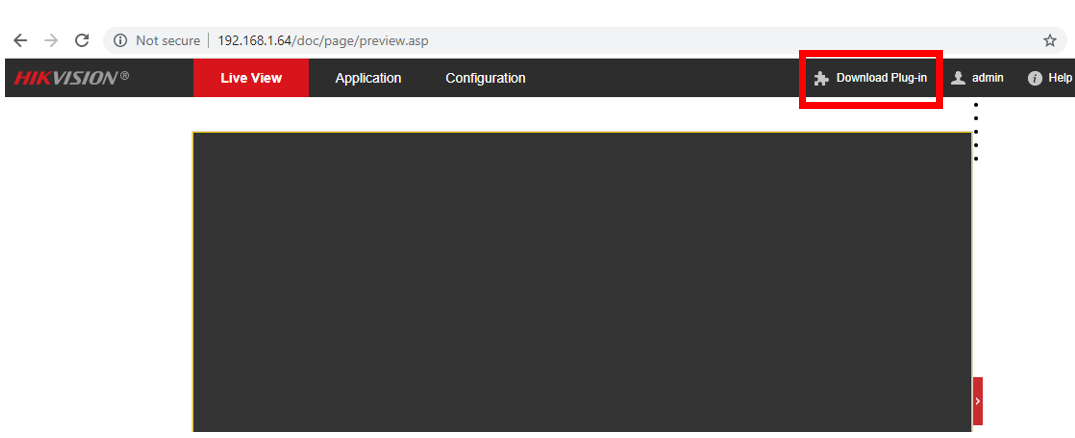This screenshot has height=438, width=1075.
Task: View site information via the info icon
Action: 120,41
